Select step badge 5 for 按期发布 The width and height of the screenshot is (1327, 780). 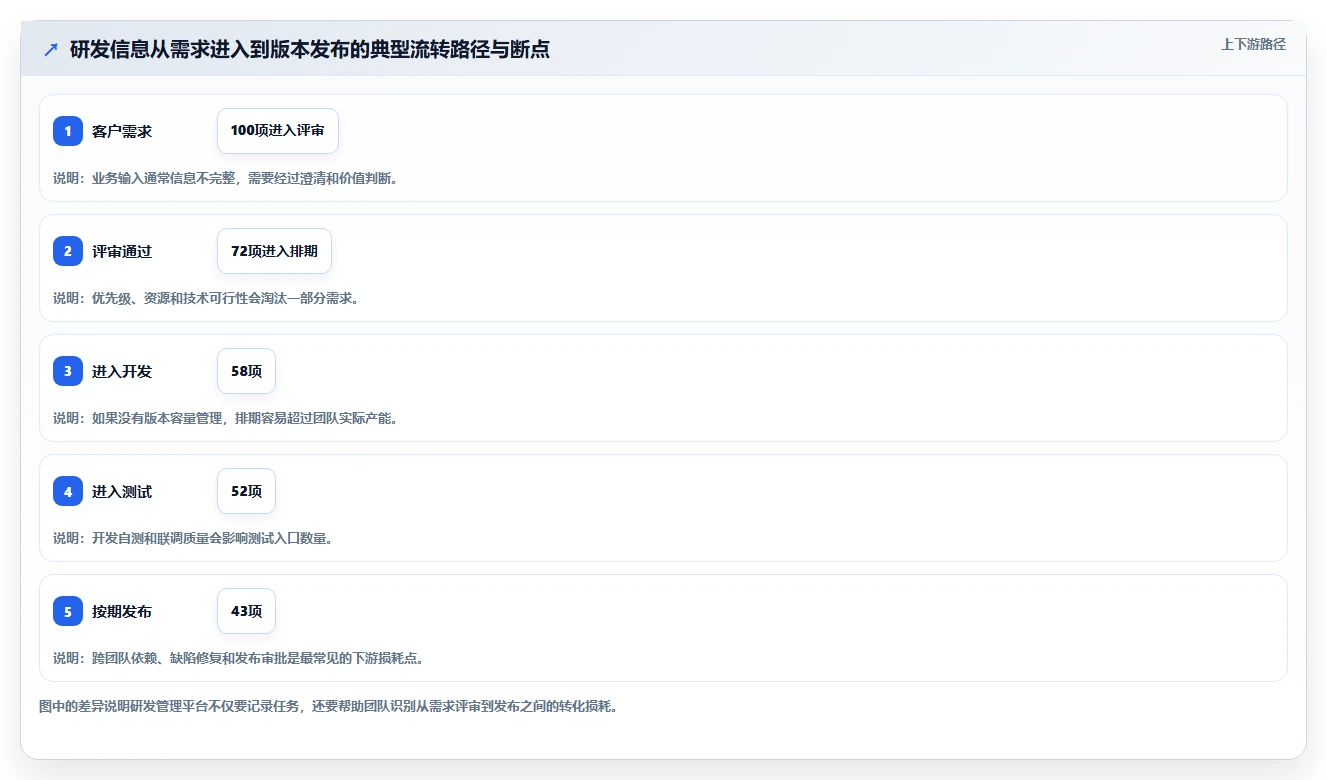tap(68, 611)
